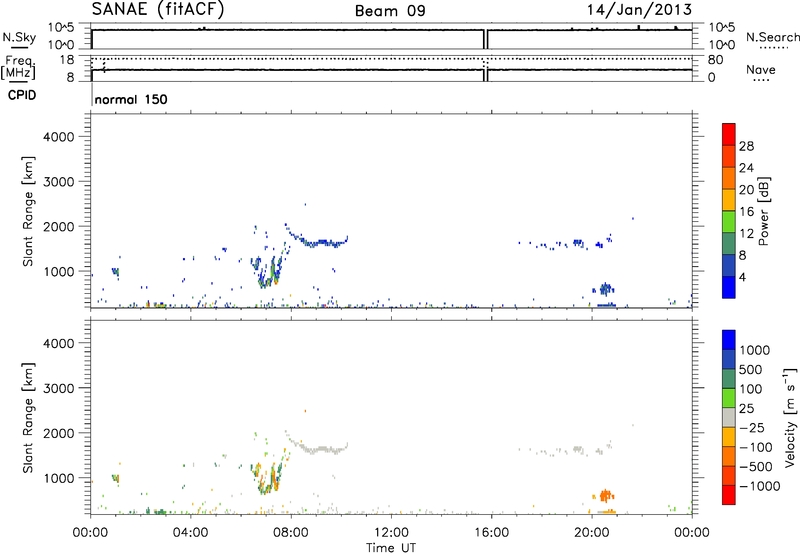Click the 80 label on Nave axis

715,60
